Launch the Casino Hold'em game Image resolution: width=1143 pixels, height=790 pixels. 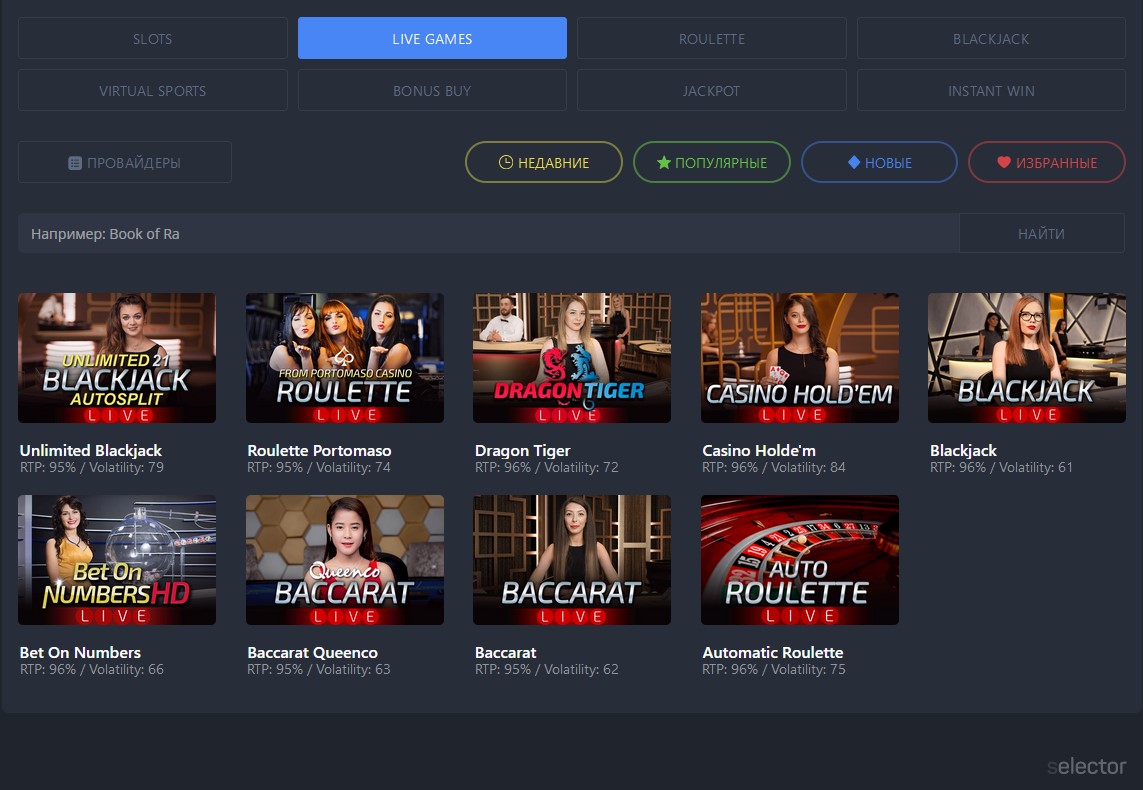point(799,357)
